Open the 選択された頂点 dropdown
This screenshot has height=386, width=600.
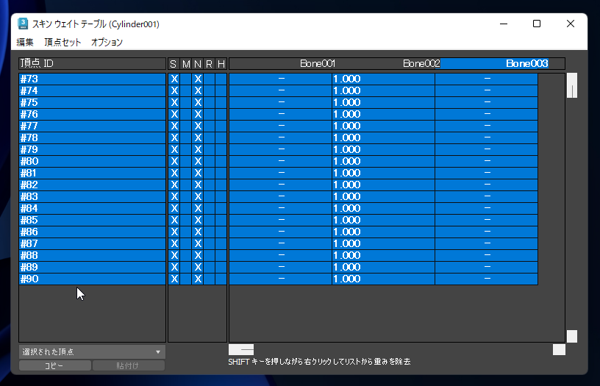[92, 352]
